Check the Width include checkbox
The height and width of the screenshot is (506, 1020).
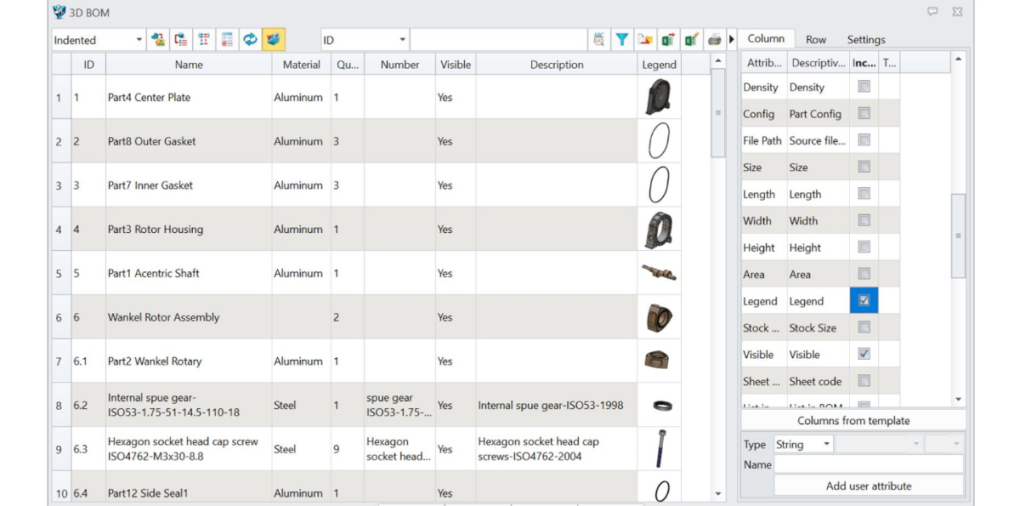pos(864,220)
